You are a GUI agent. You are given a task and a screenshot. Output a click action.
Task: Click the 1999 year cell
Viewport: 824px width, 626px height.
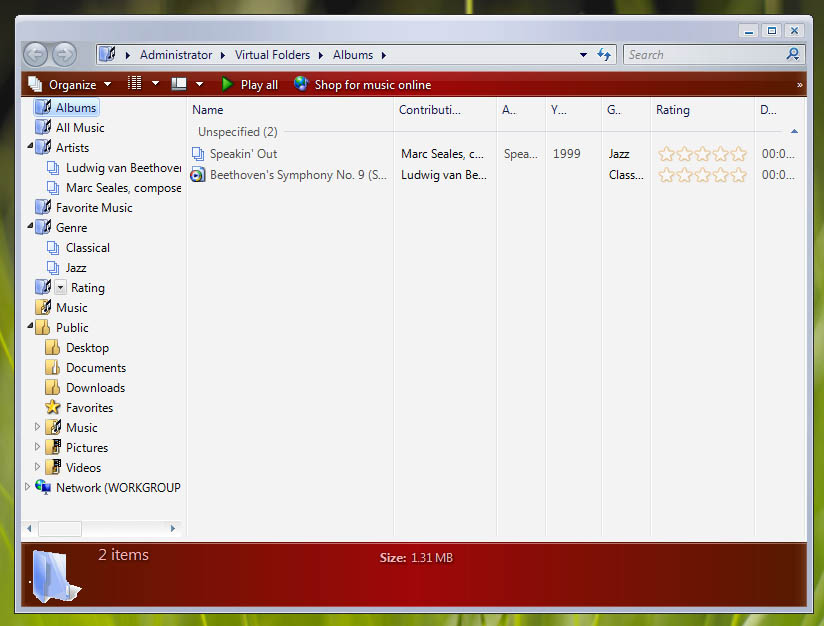coord(566,154)
